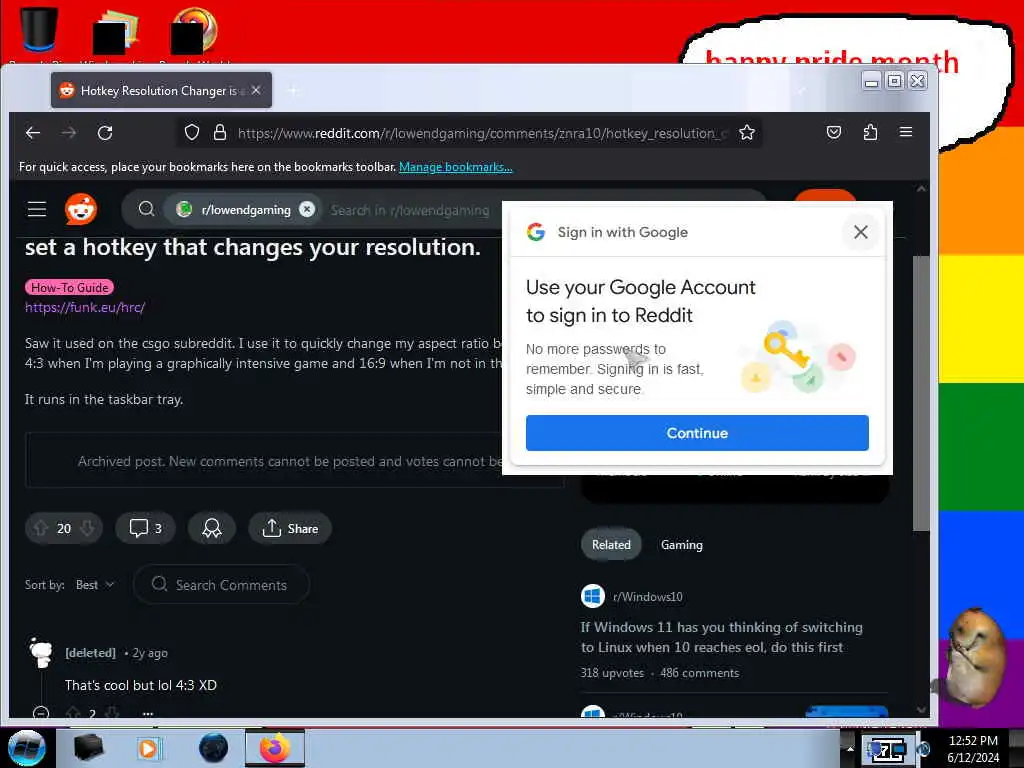
Task: Select the Hotkey Resolution Changer browser tab
Action: [161, 90]
